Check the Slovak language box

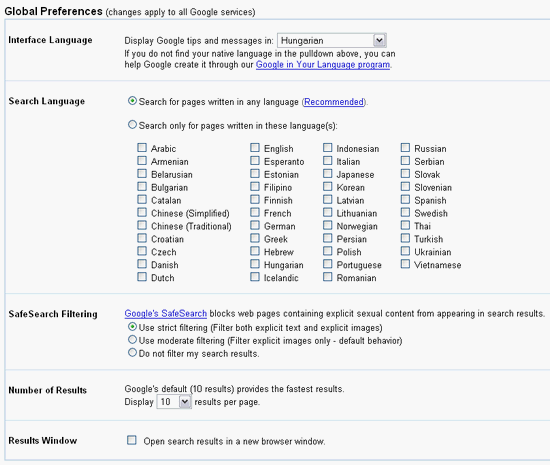405,174
